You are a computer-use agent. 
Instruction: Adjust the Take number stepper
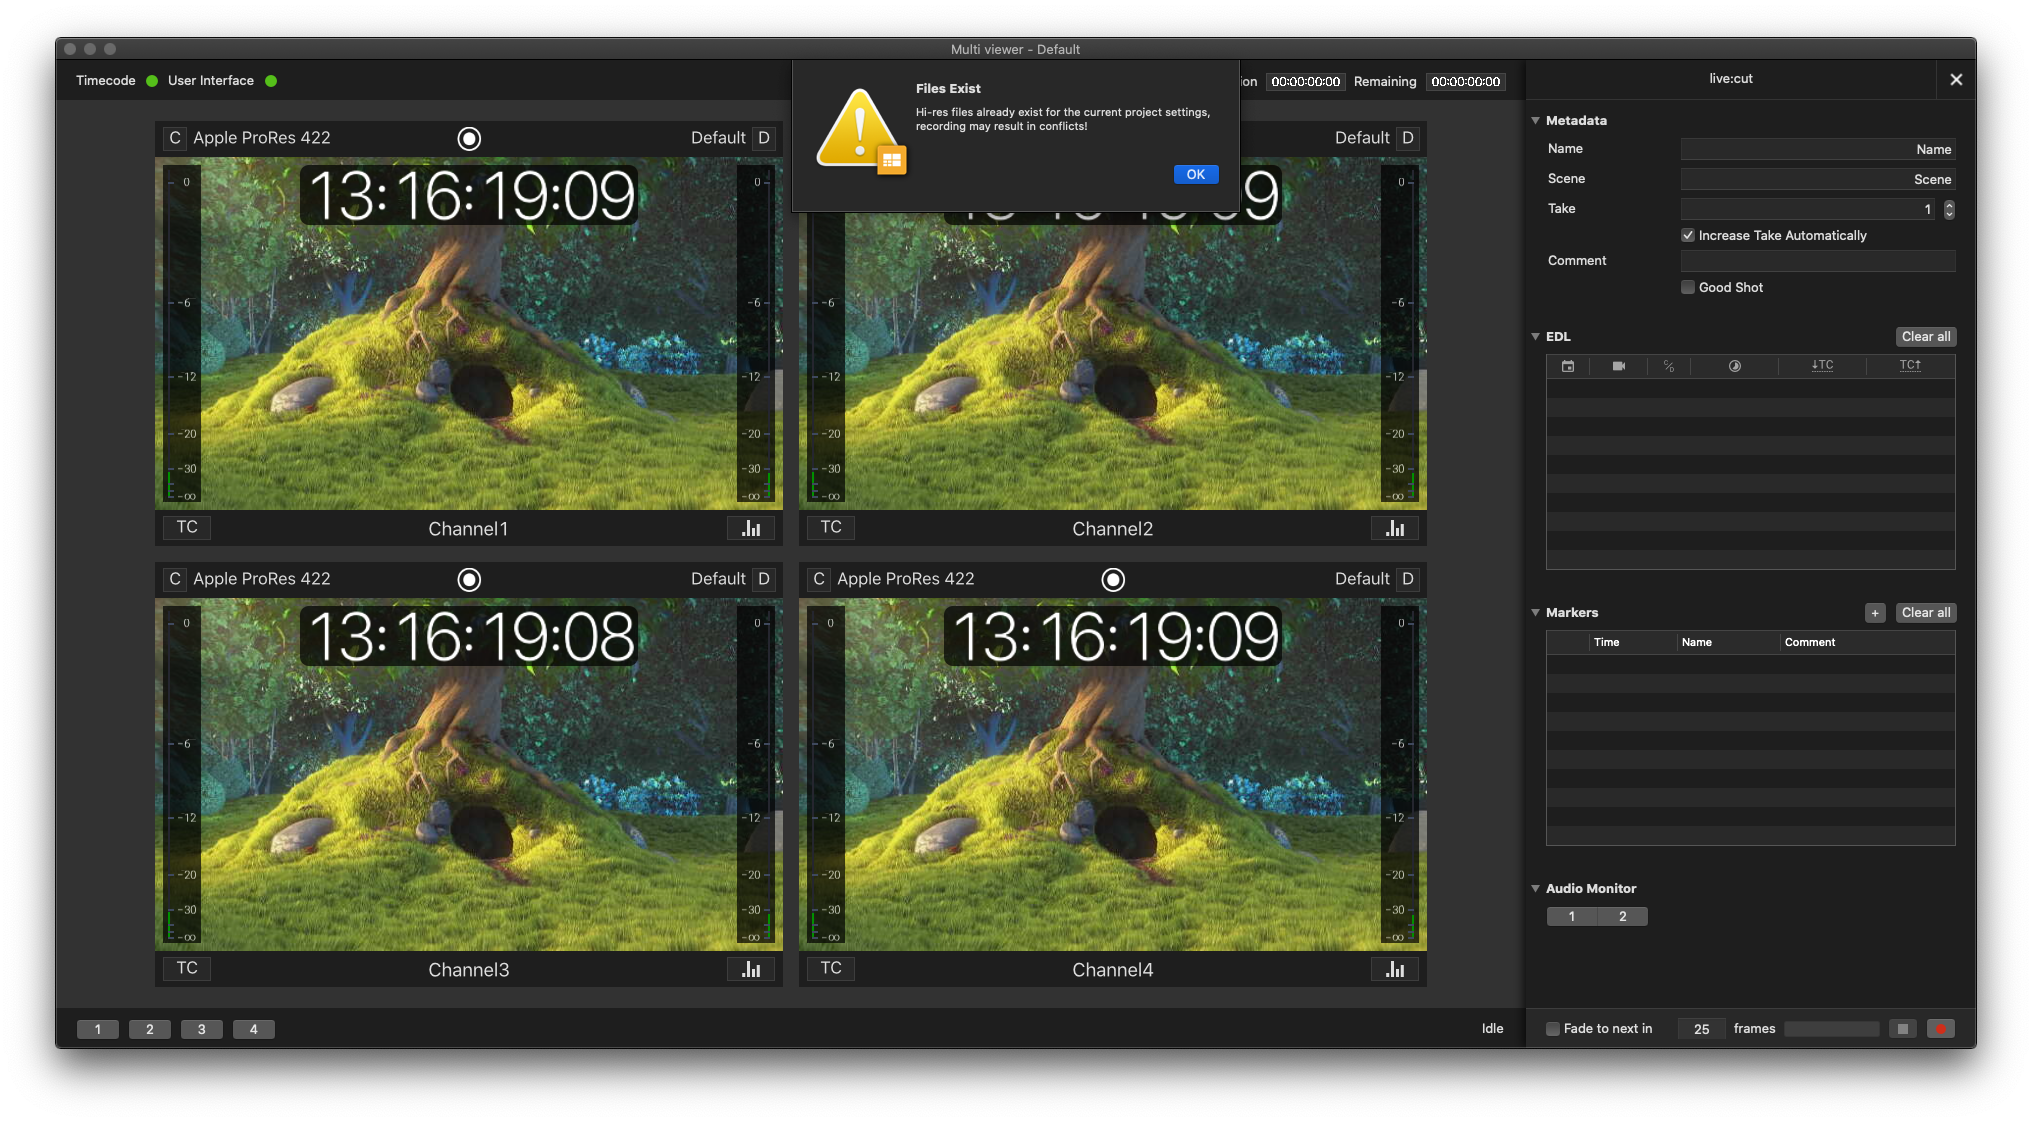pos(1949,209)
